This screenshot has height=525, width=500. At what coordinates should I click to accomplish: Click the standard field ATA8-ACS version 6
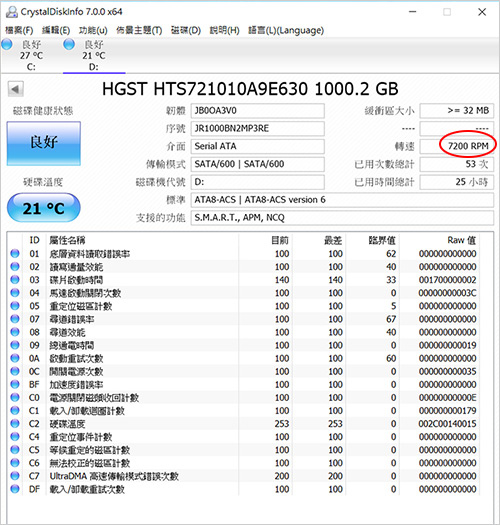point(342,200)
